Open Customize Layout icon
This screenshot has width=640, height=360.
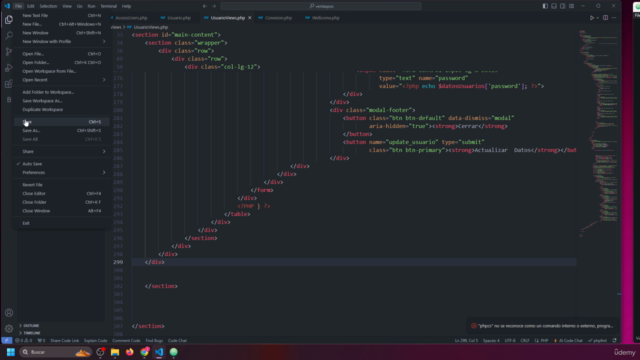click(x=571, y=6)
